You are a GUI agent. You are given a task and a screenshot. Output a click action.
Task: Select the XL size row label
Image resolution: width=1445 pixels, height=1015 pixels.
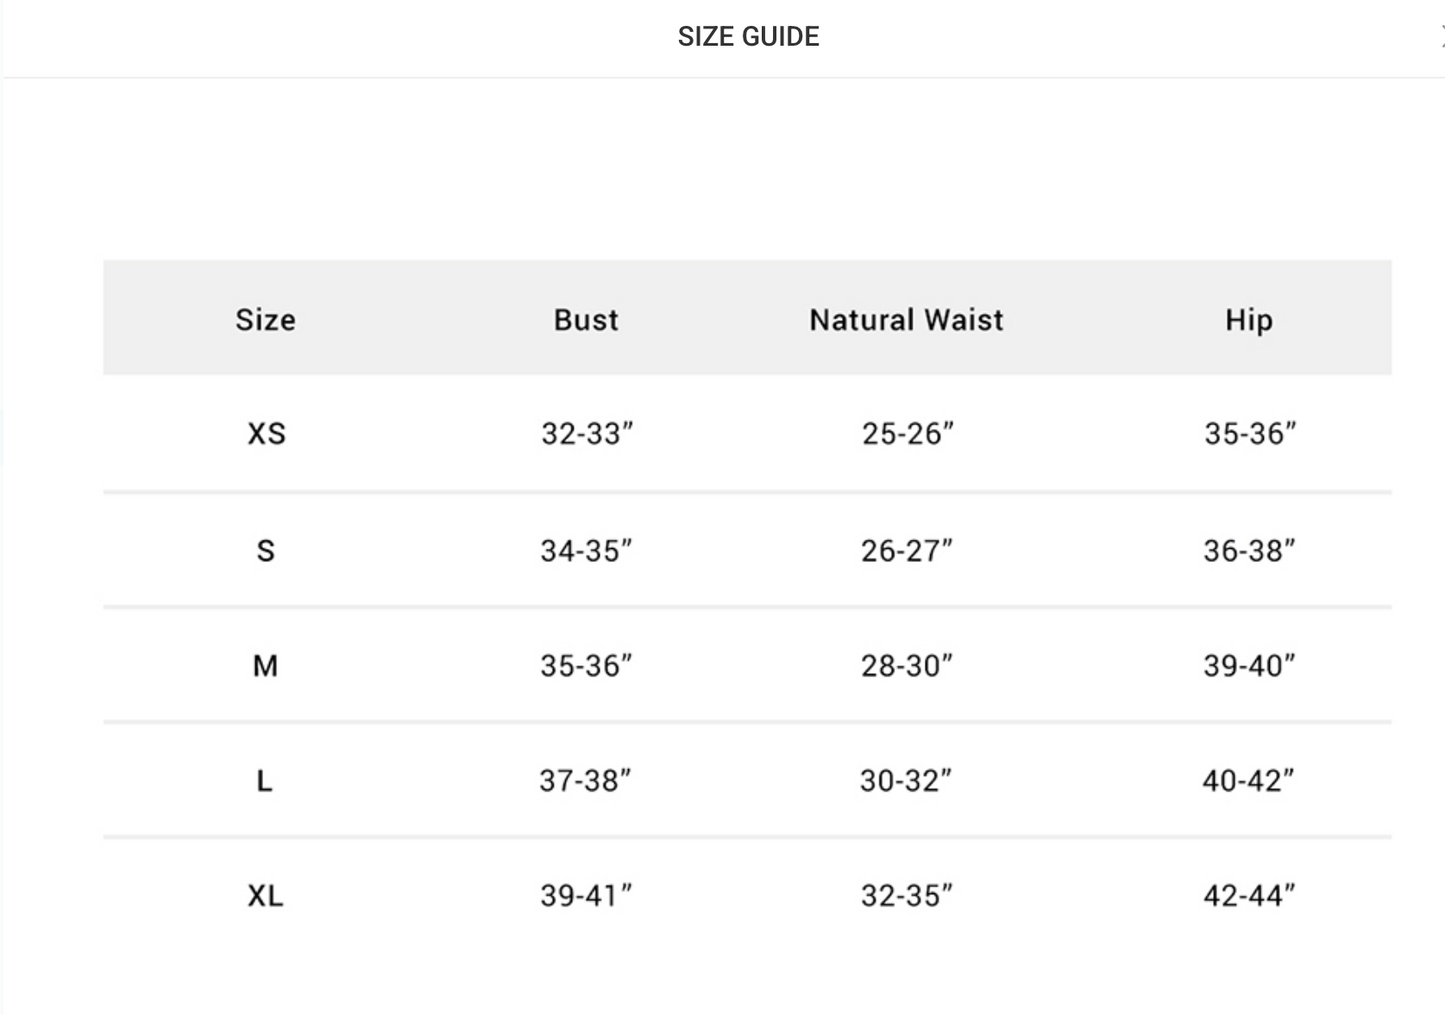tap(265, 896)
